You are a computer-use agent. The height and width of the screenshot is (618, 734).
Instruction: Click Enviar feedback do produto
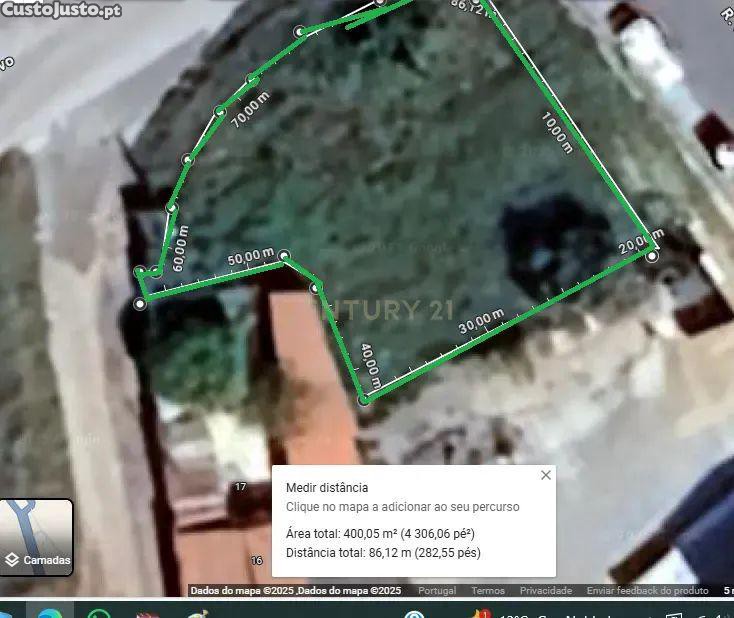647,591
